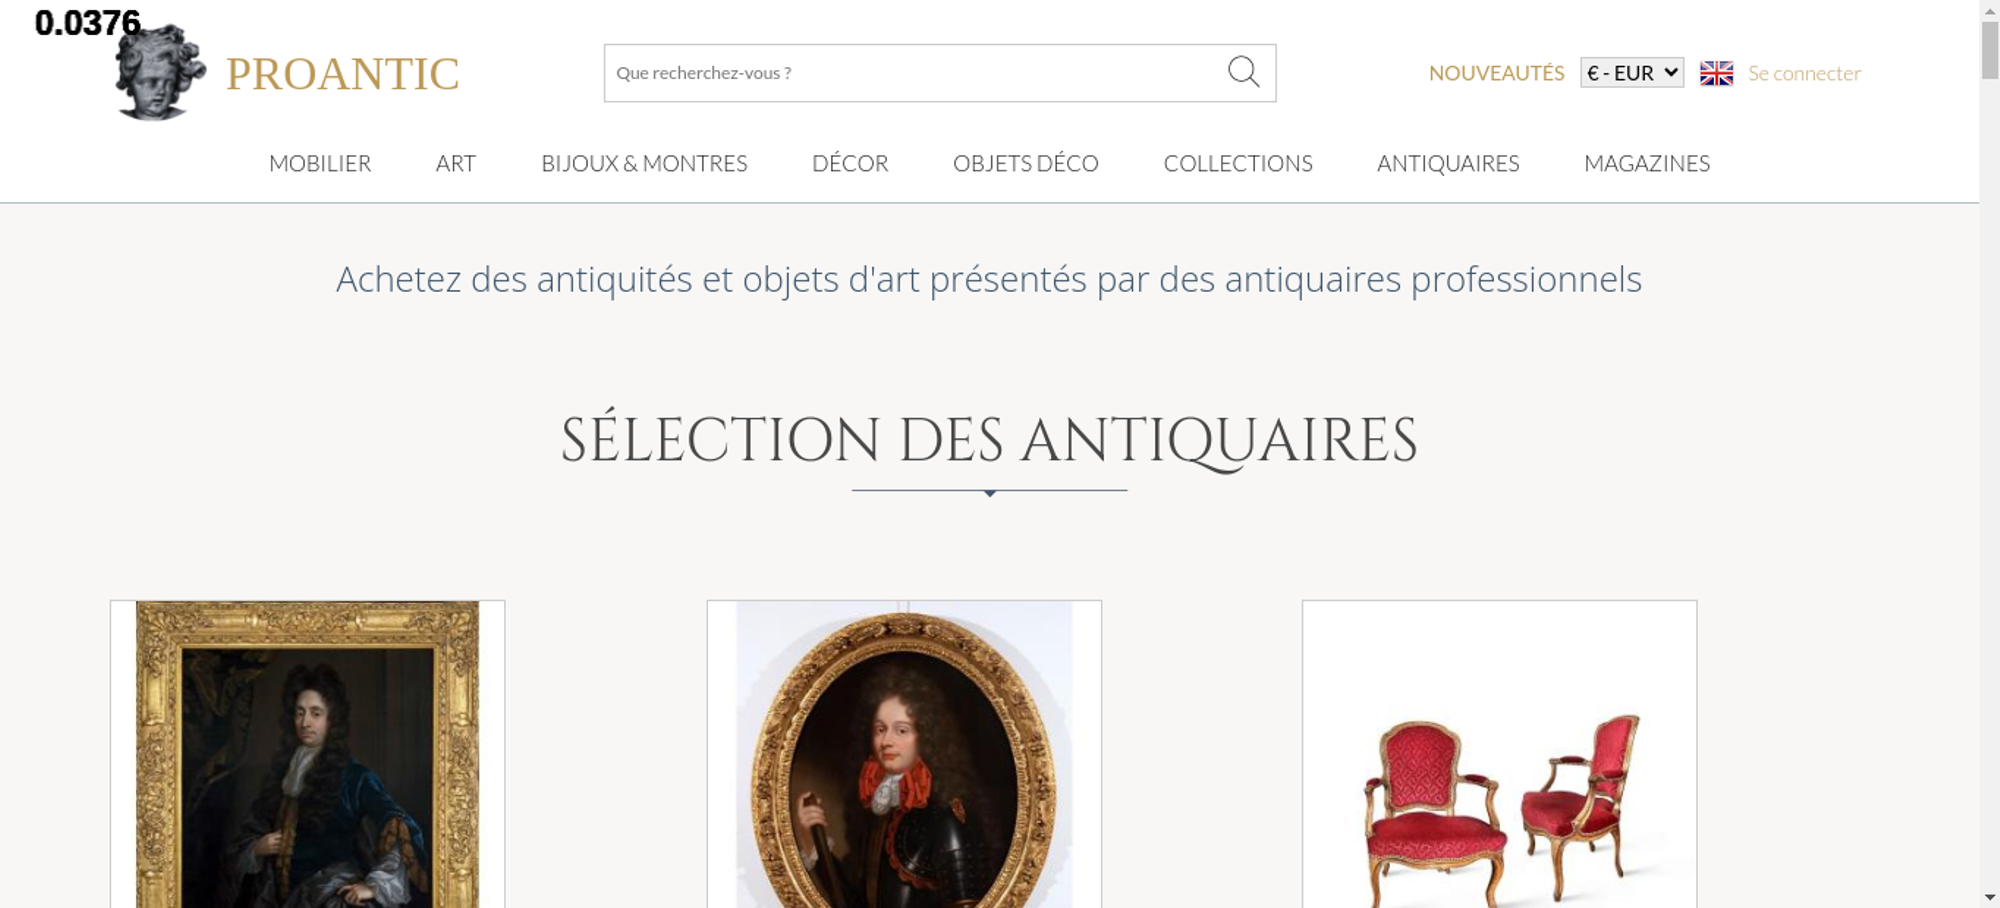Open the ART menu

click(456, 163)
